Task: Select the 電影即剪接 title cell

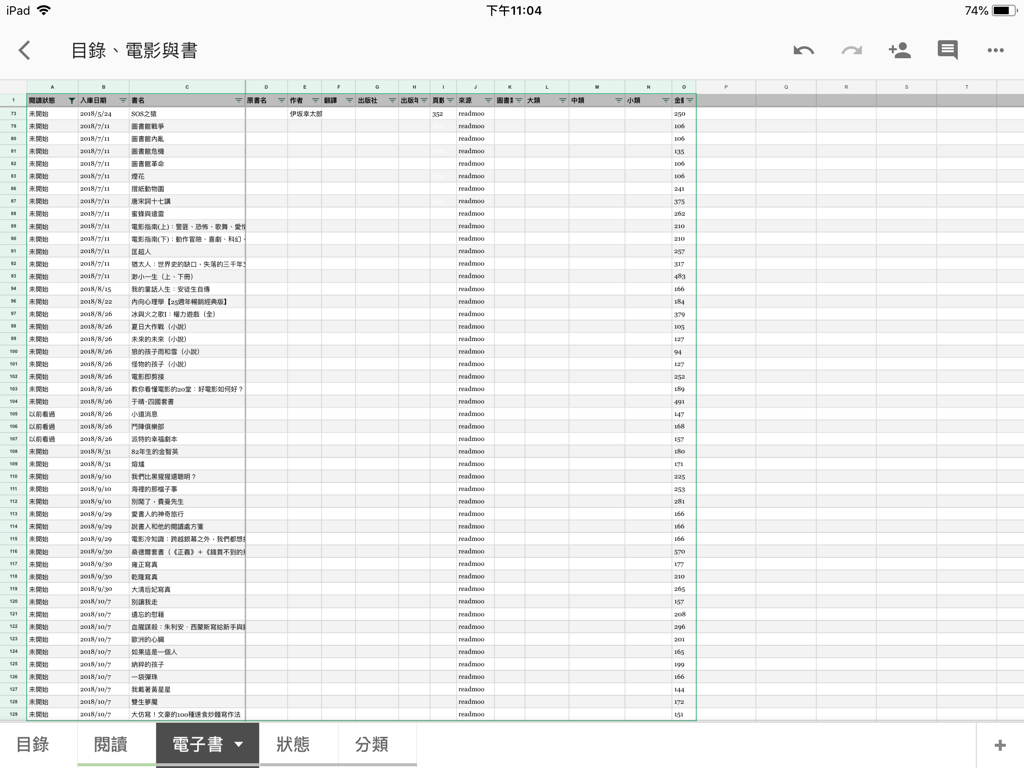Action: tap(187, 377)
